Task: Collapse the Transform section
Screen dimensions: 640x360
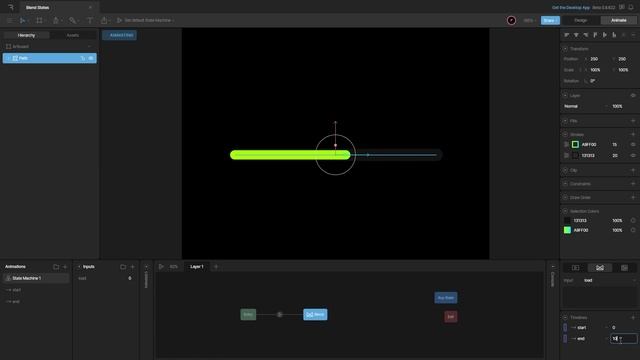Action: [x=565, y=49]
